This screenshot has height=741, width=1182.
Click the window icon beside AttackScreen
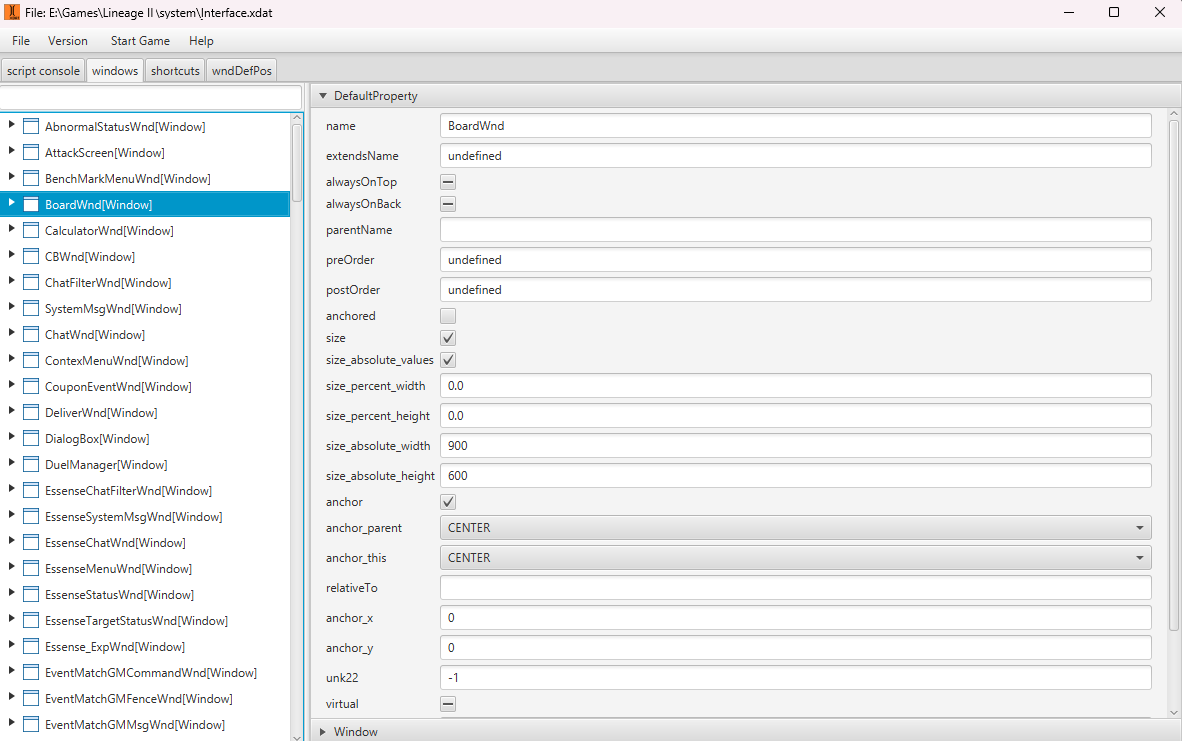click(31, 152)
